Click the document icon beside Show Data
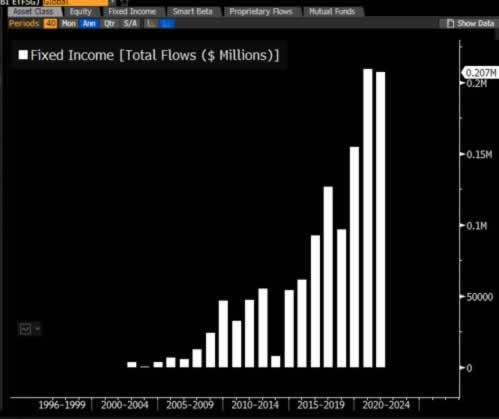Screen dimensions: 499x419 click(450, 23)
